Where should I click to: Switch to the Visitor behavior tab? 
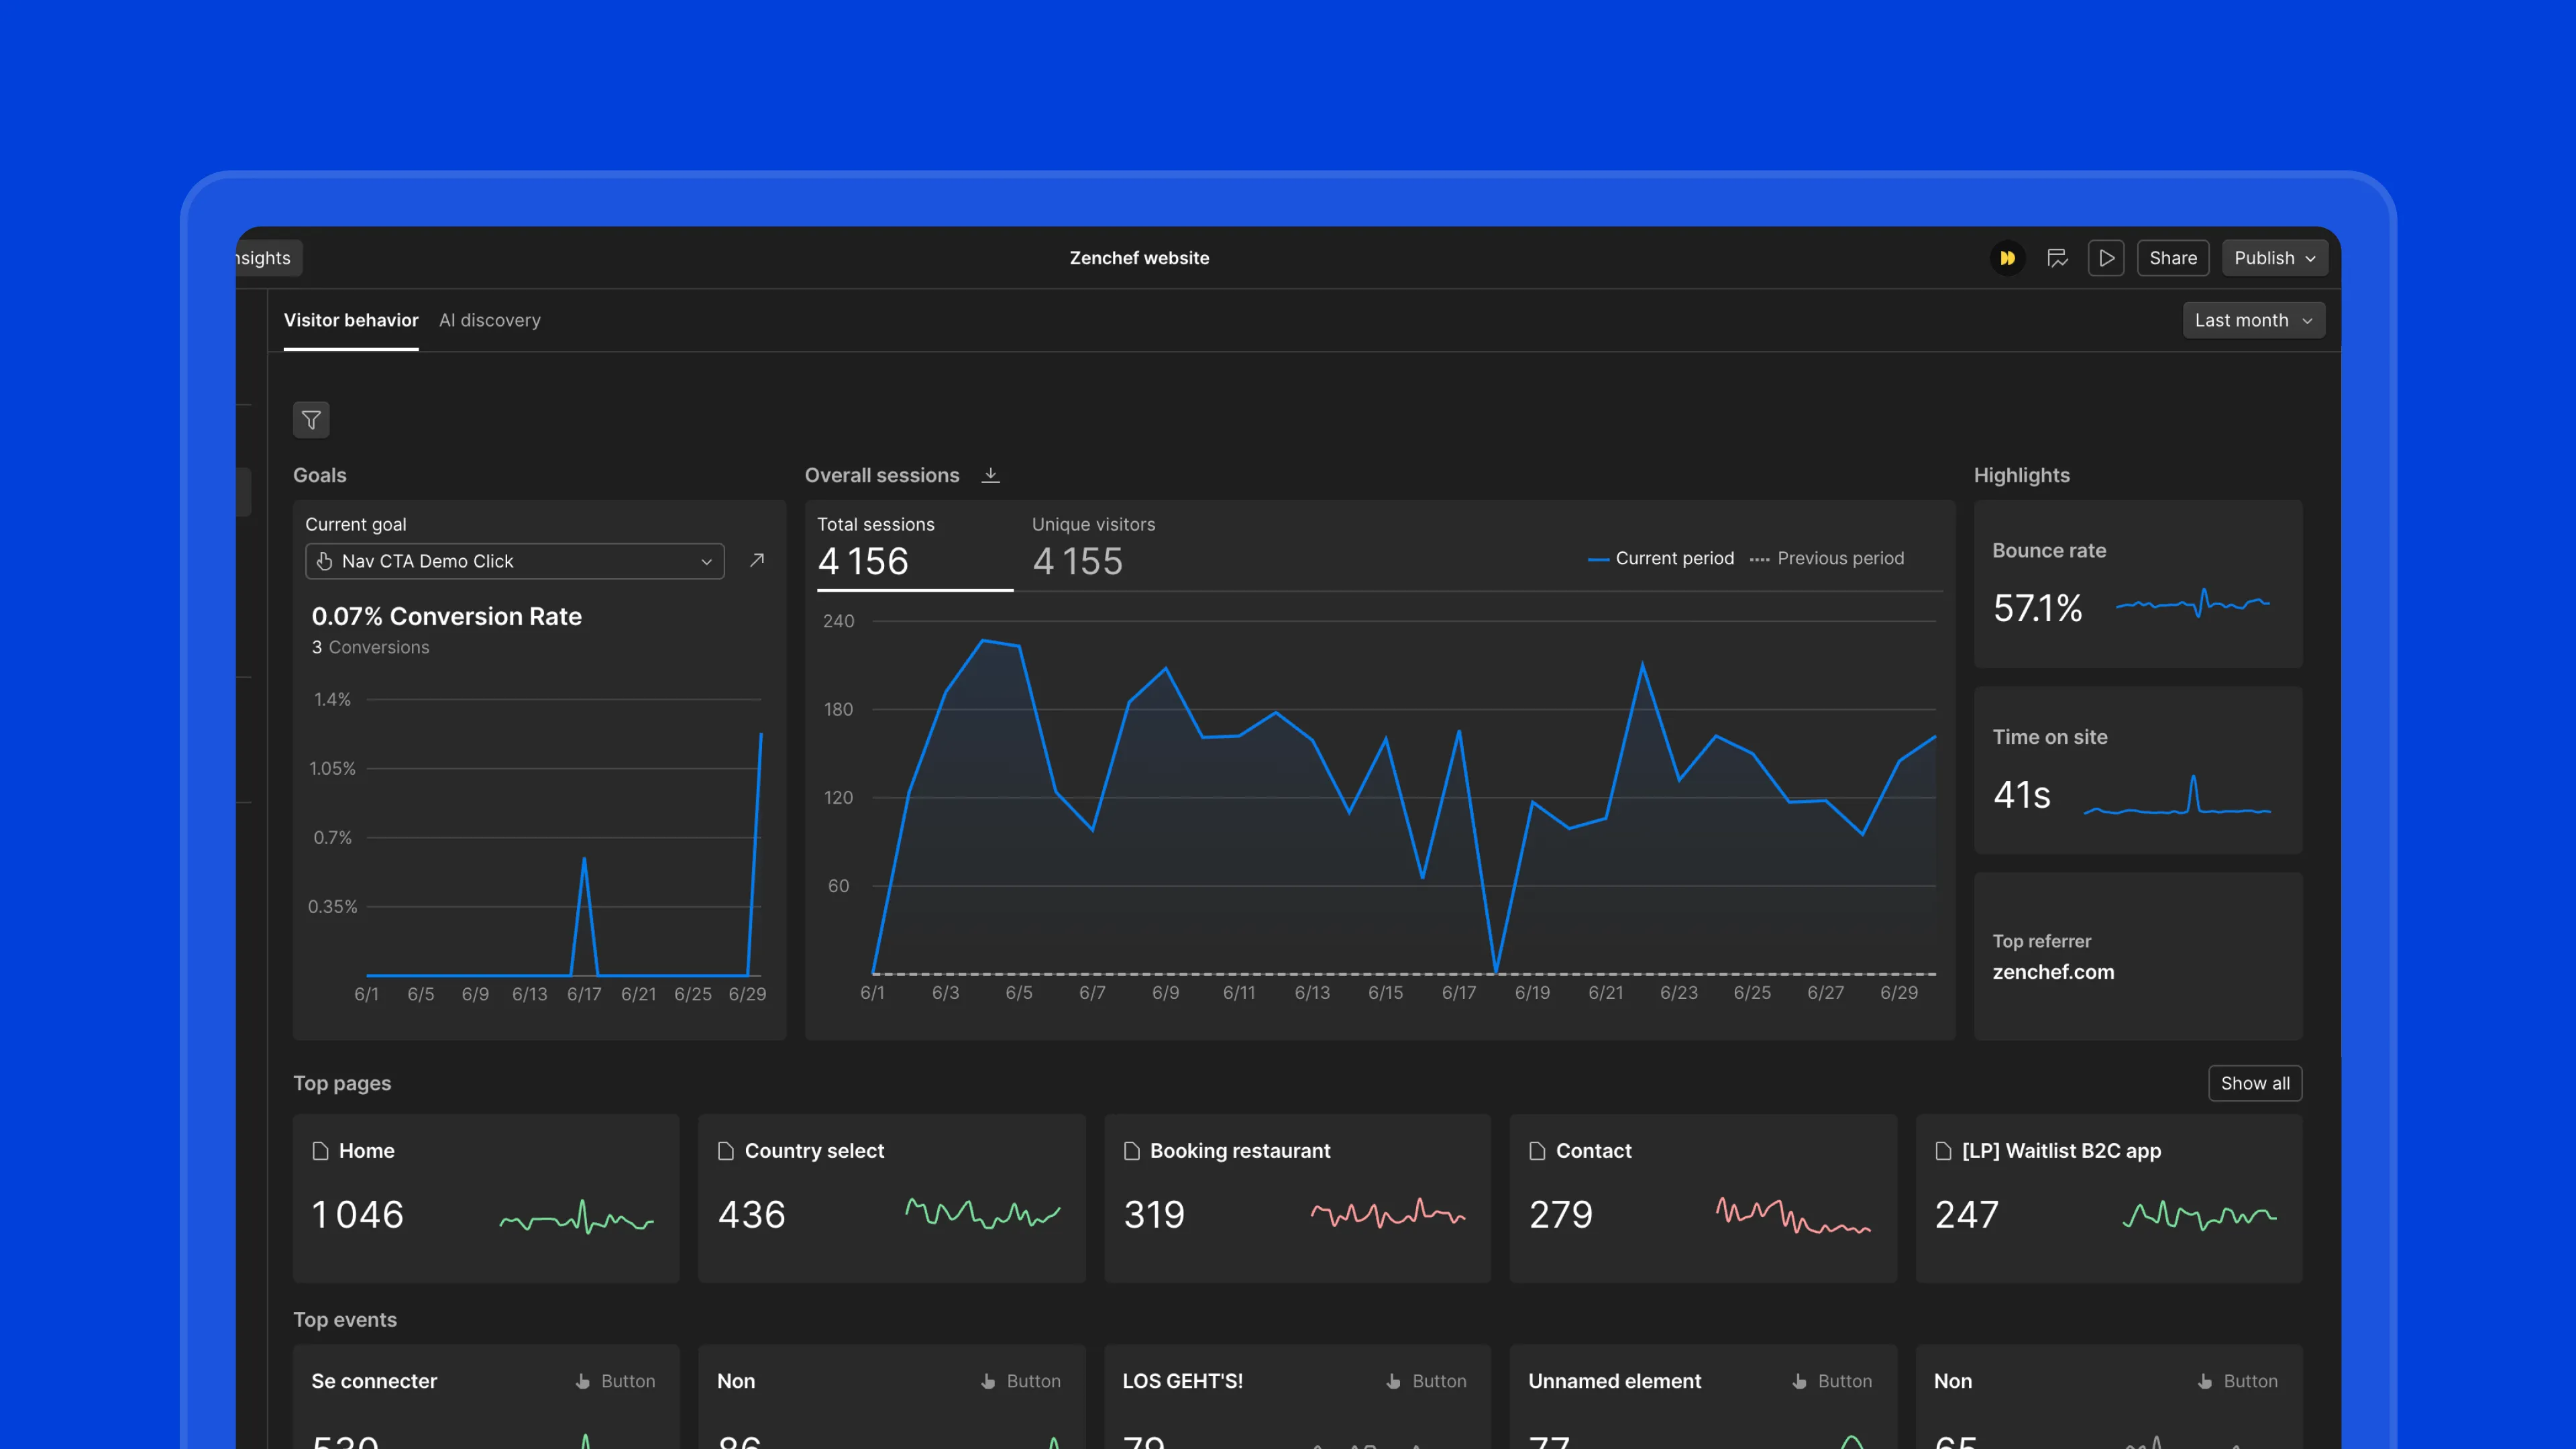point(351,320)
